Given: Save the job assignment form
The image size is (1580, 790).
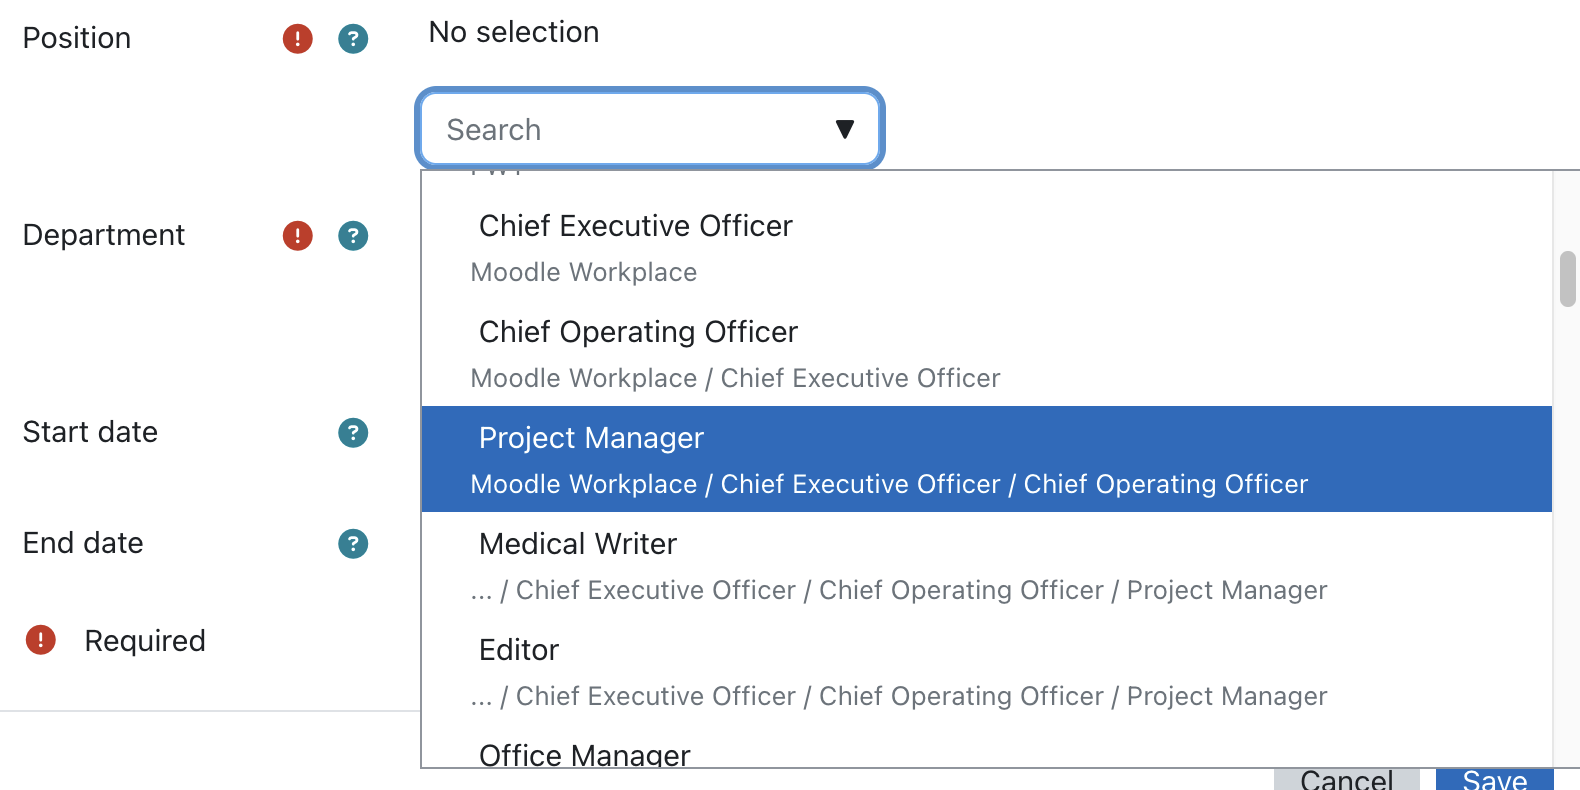Looking at the screenshot, I should (1495, 780).
